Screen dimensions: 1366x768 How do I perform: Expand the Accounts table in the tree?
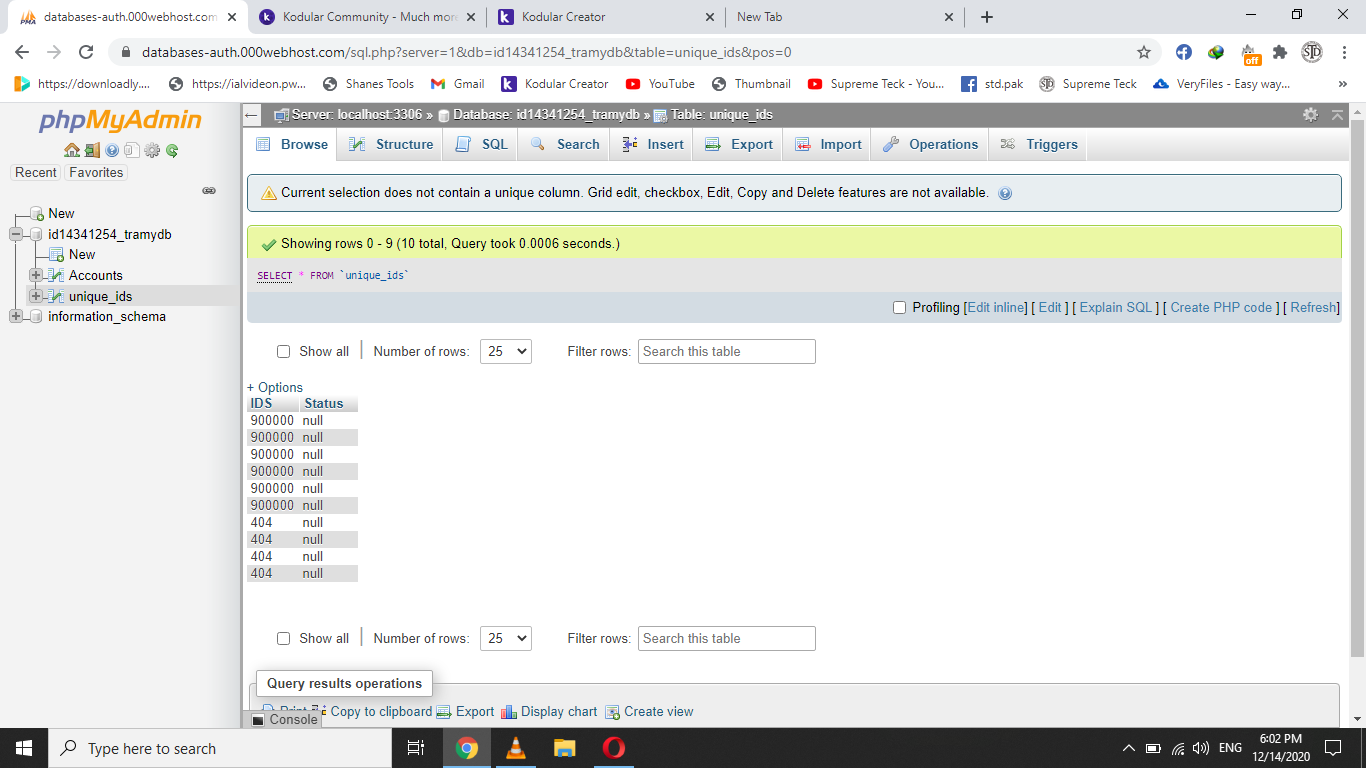click(35, 275)
